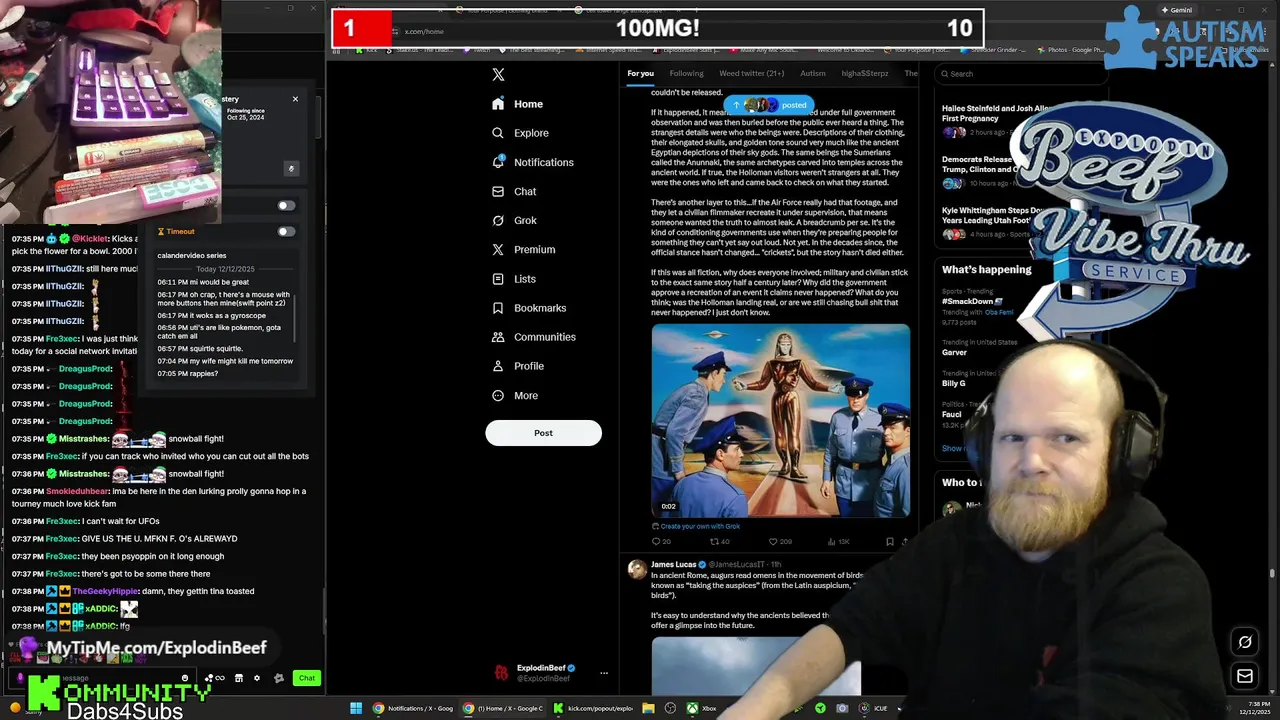Like the Holloman post with 209 likes
Screen dimensions: 1280x720
click(779, 541)
